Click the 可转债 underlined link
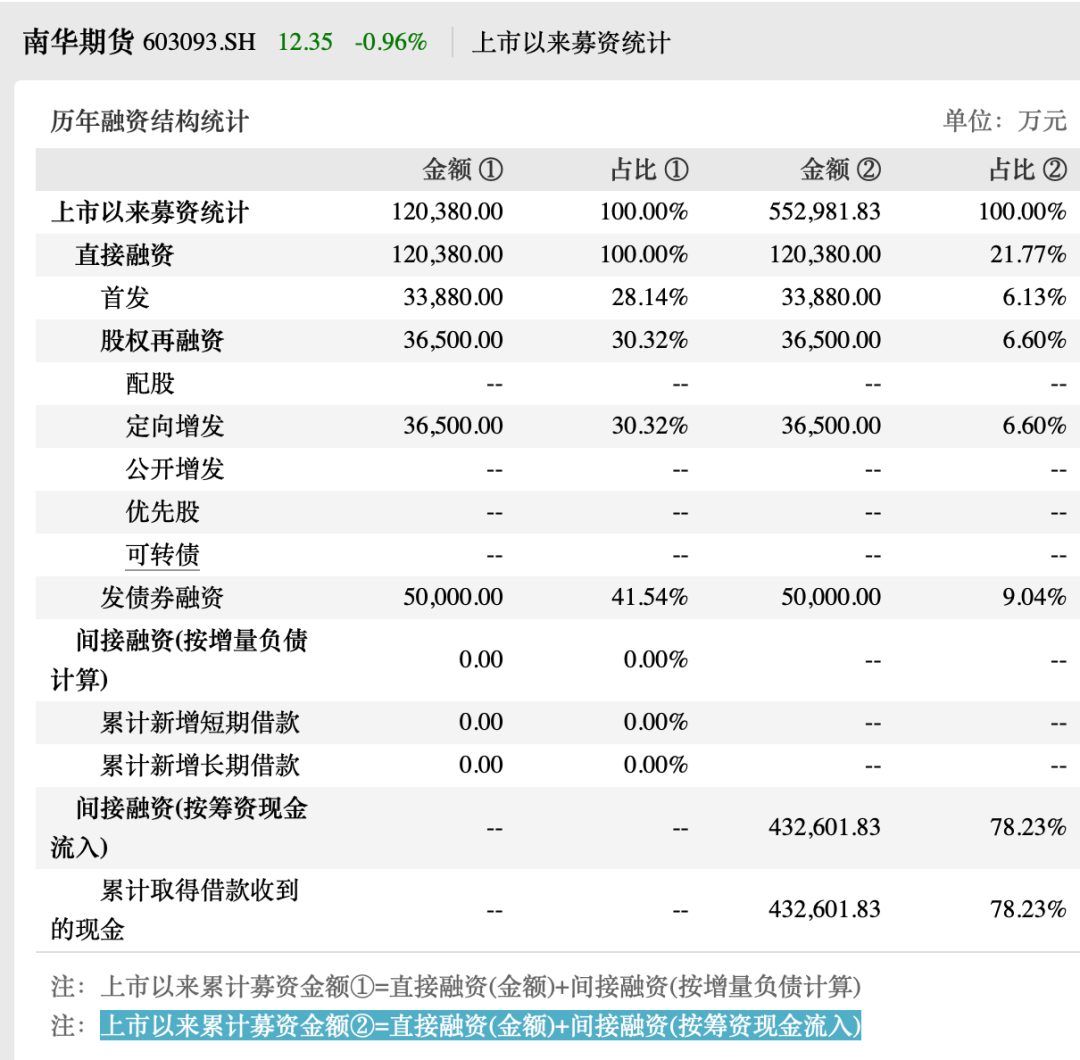This screenshot has width=1080, height=1060. [x=163, y=554]
